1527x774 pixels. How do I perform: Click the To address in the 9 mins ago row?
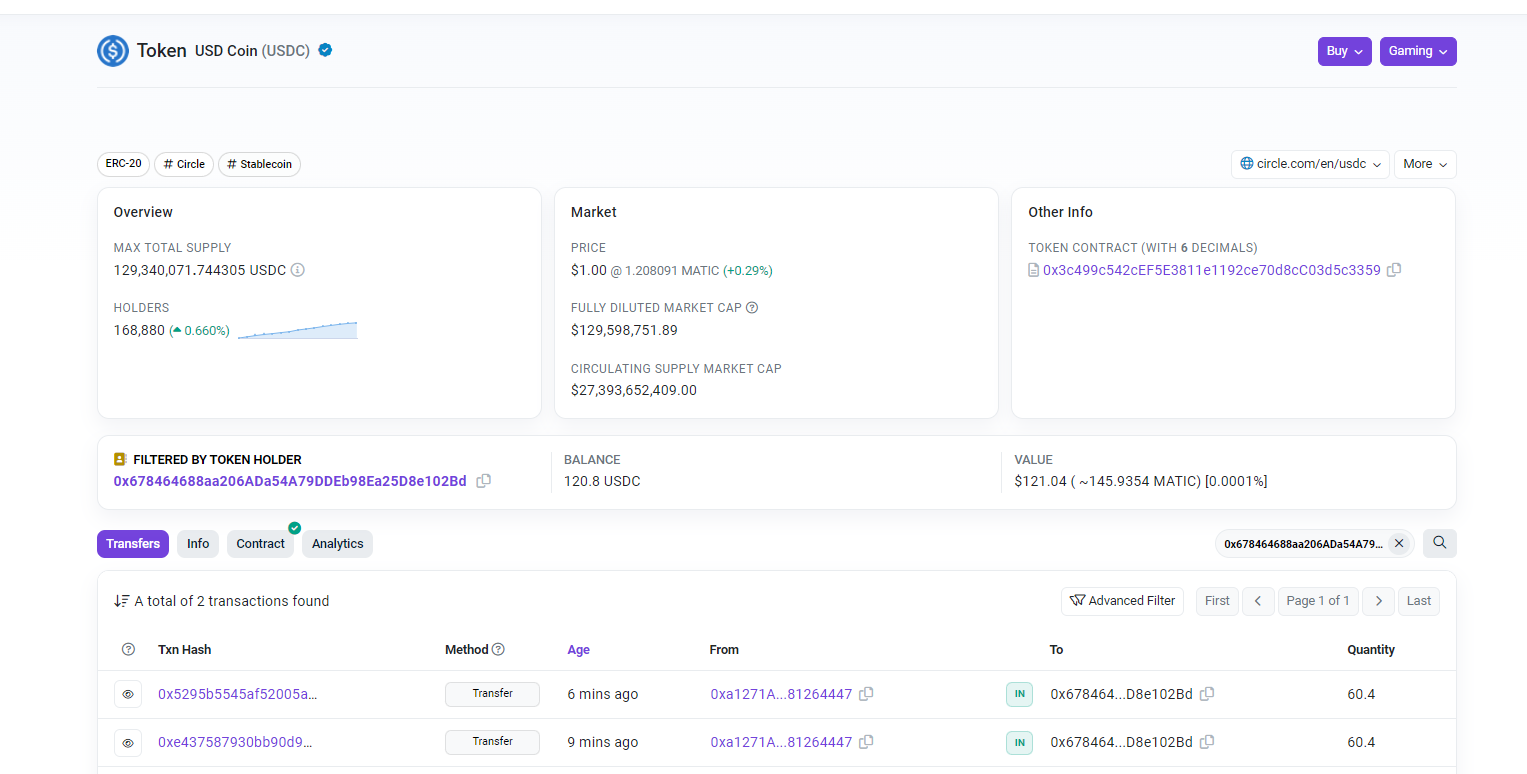coord(1121,742)
